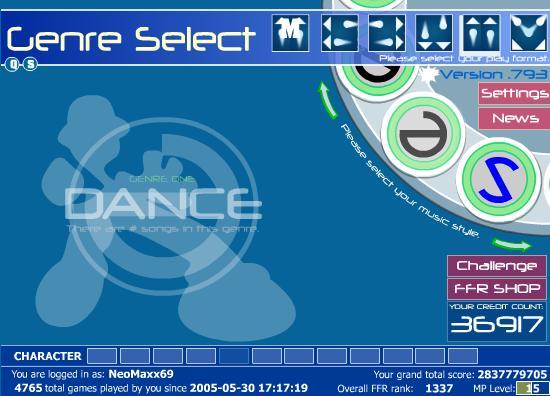
Task: Click the darker fifth CHARACTER slot
Action: [x=234, y=356]
